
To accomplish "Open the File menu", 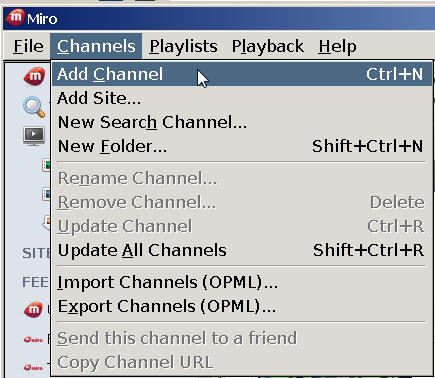I will (28, 46).
